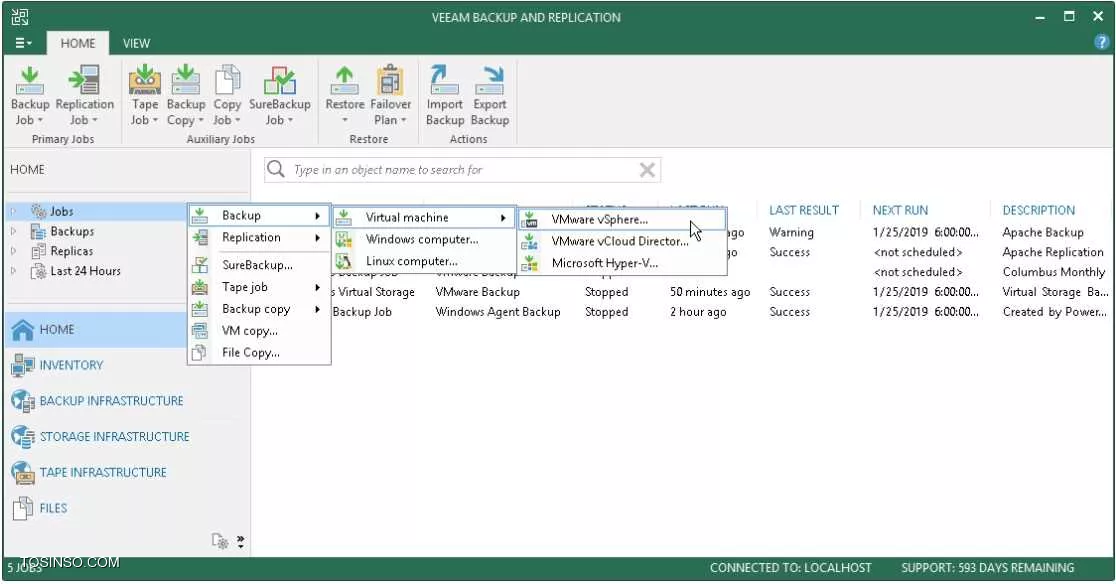Choose File Copy... in context menu
This screenshot has height=584, width=1116.
259,353
